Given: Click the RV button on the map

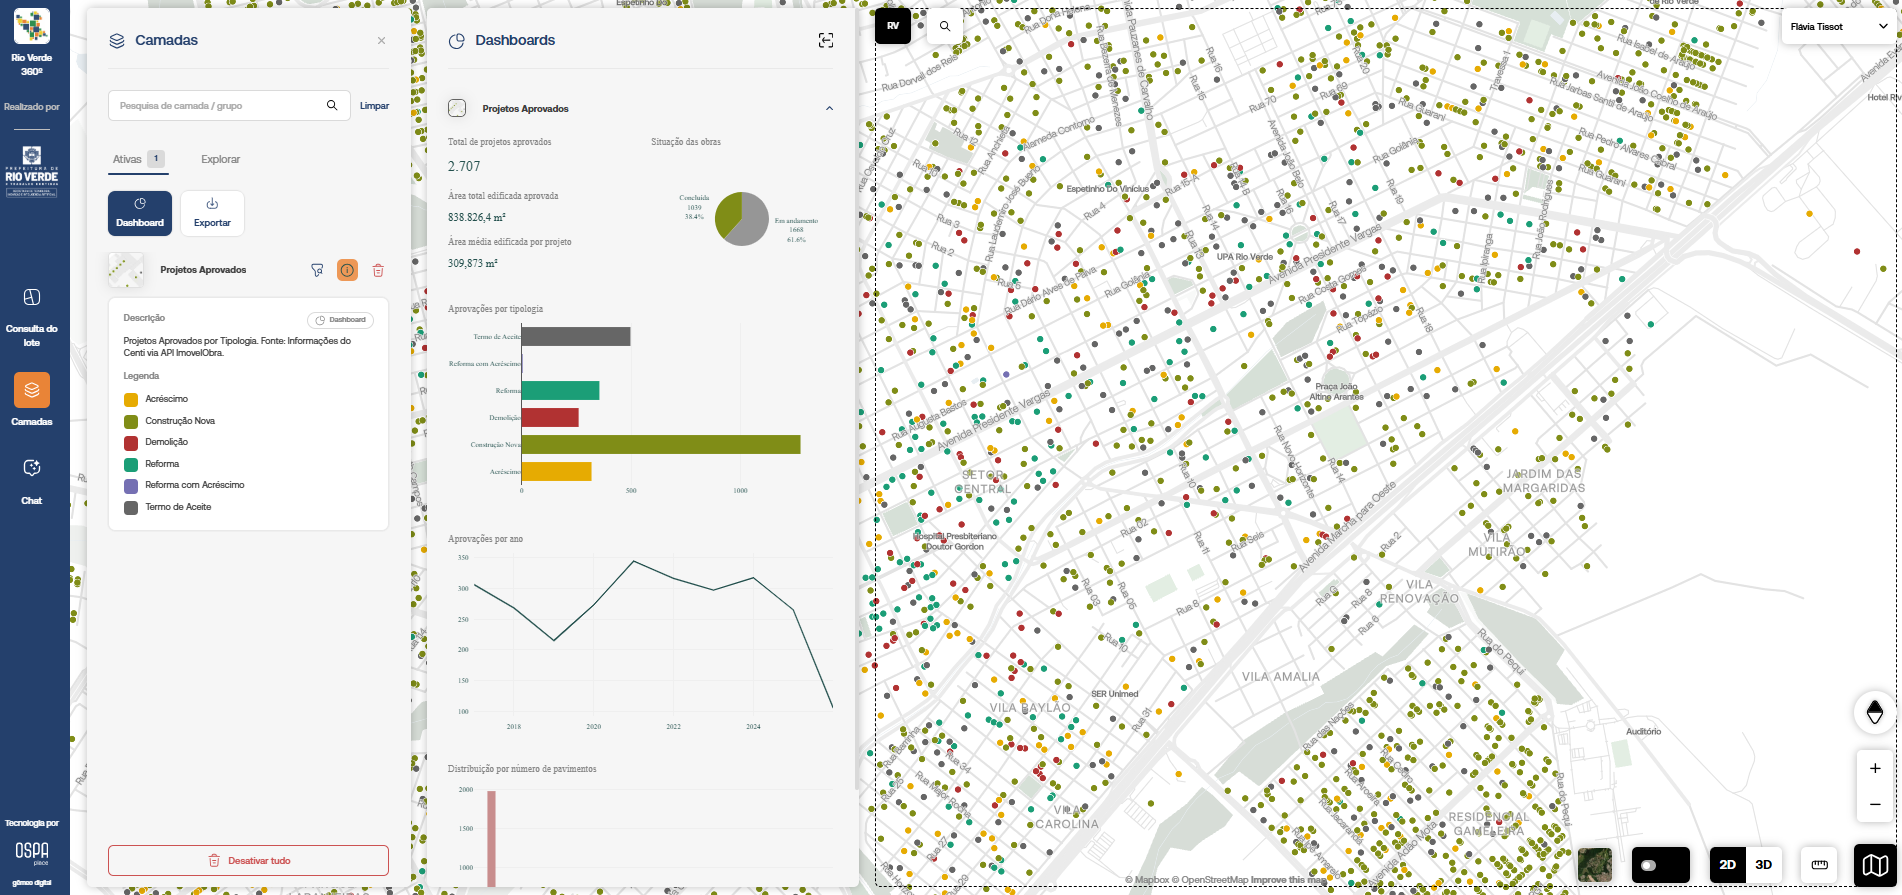Looking at the screenshot, I should click(x=893, y=26).
